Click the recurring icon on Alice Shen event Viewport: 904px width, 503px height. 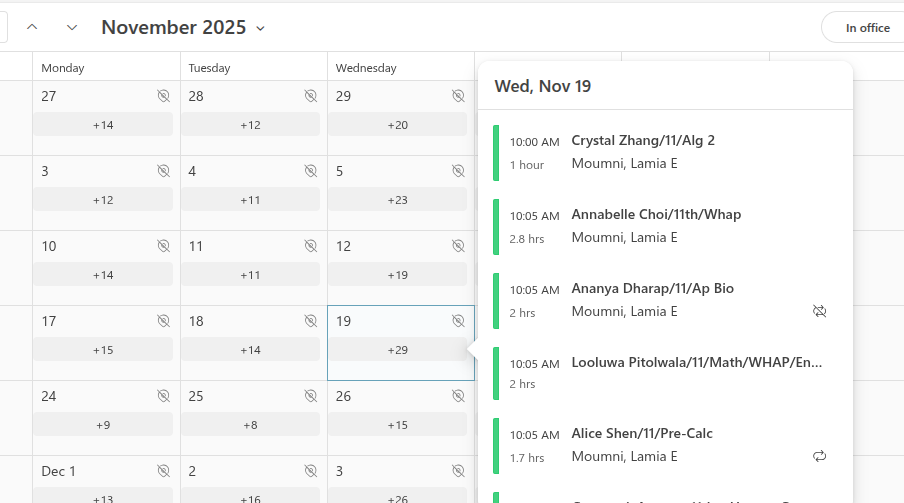point(820,457)
